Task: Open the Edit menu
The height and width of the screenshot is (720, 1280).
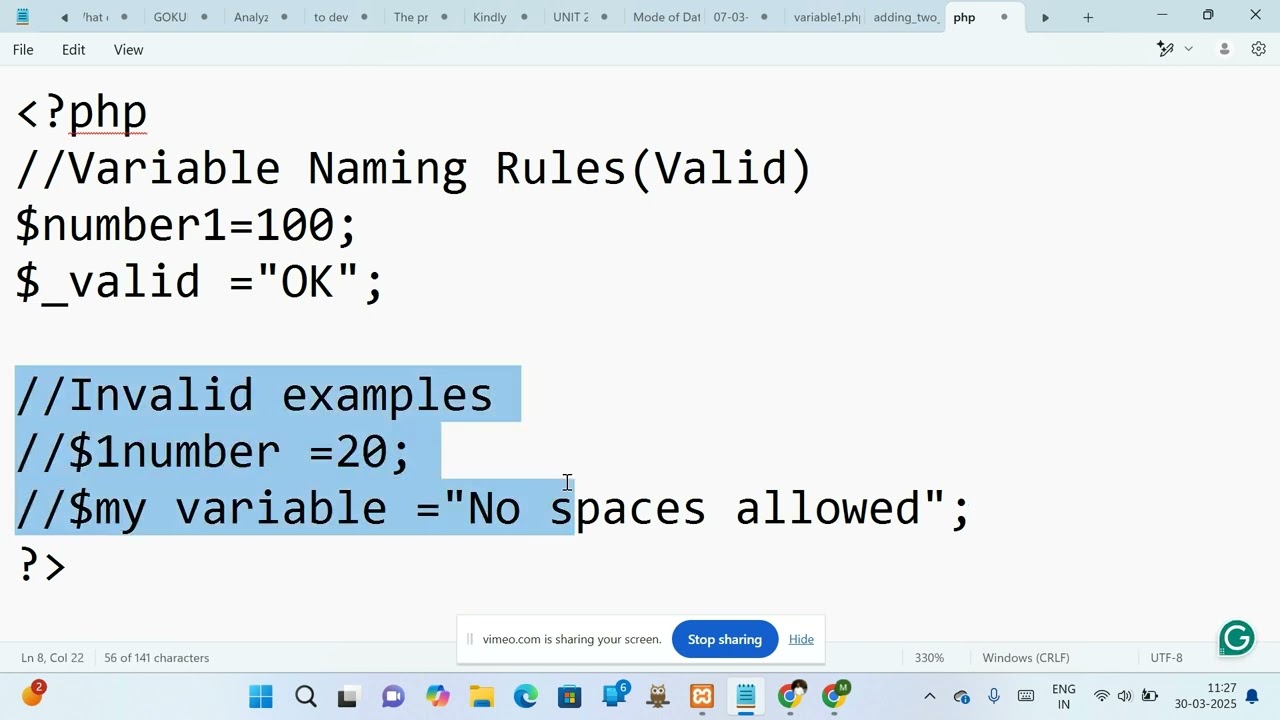Action: (x=73, y=49)
